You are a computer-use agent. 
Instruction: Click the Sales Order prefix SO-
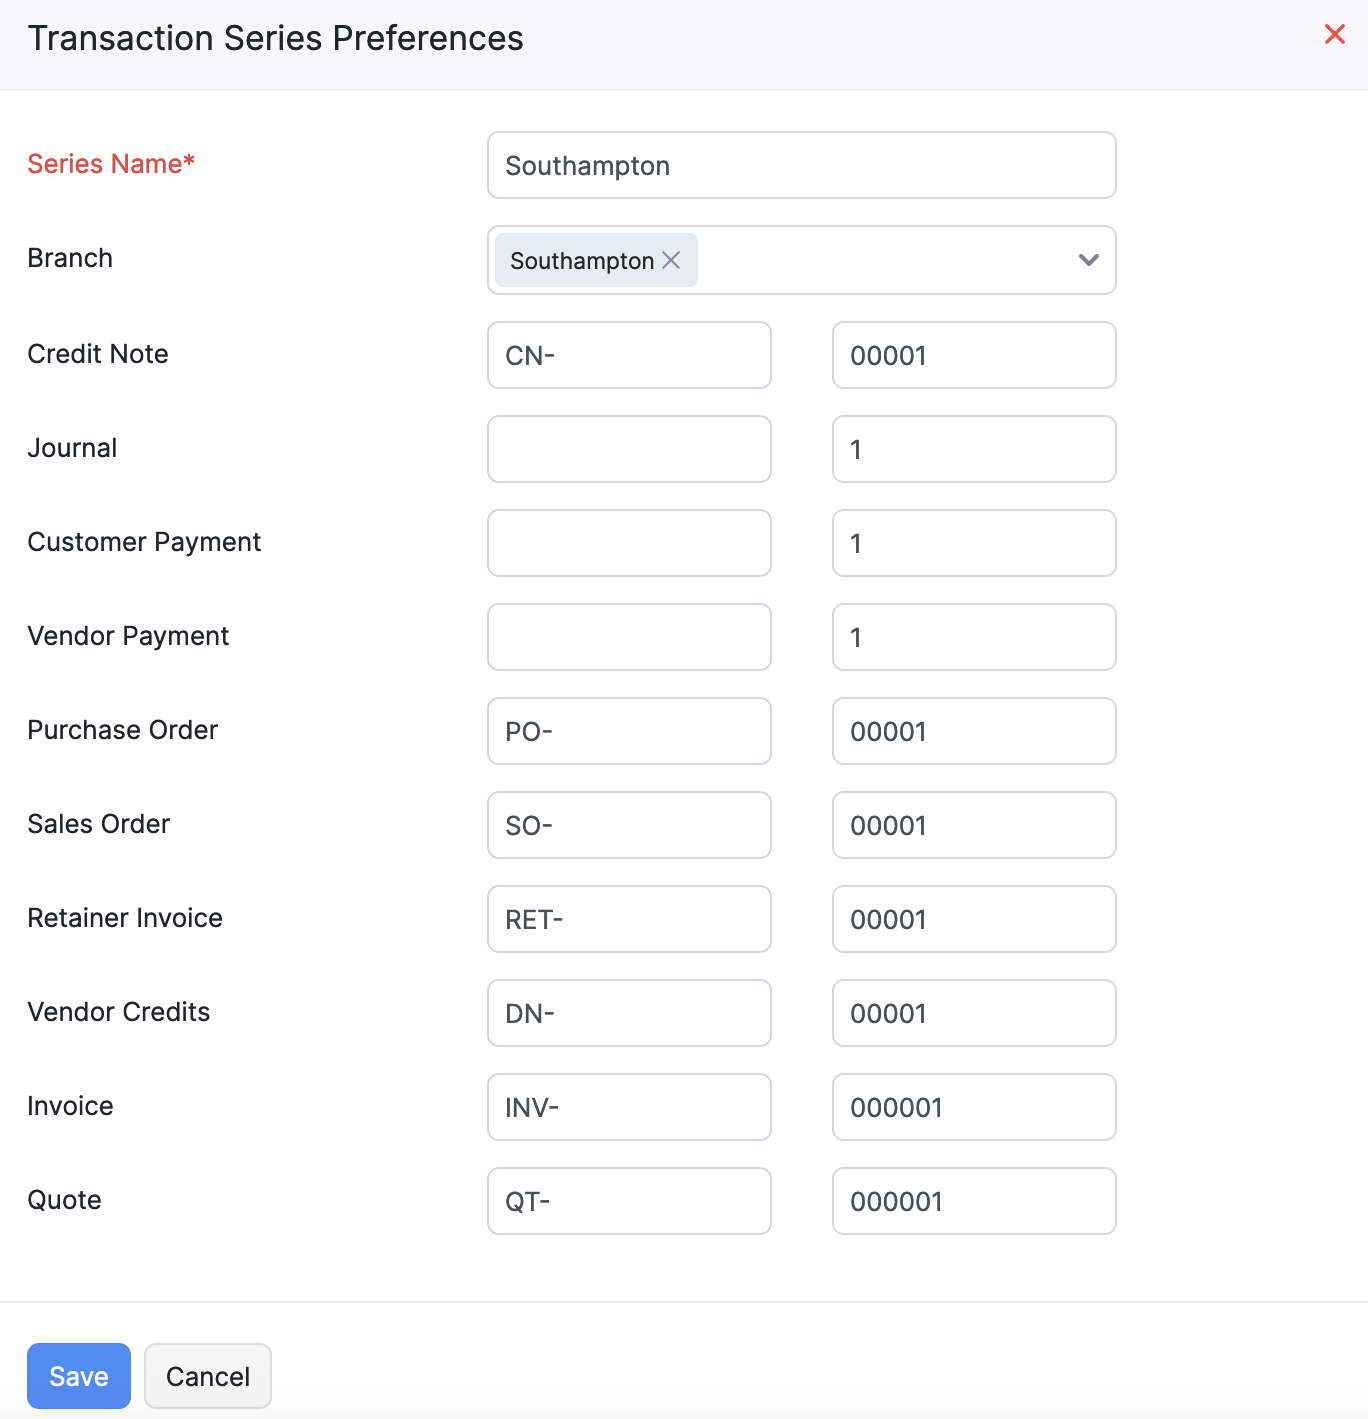point(628,825)
